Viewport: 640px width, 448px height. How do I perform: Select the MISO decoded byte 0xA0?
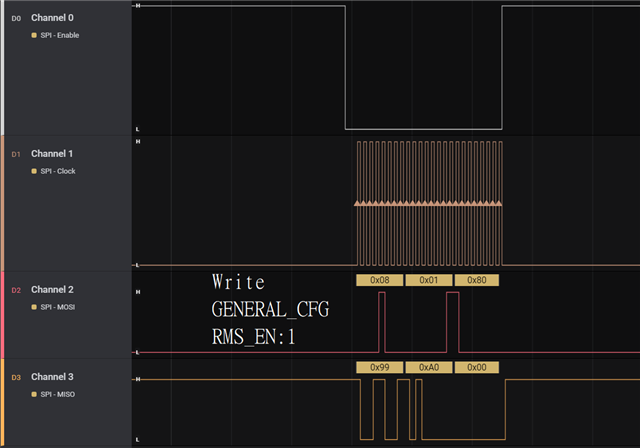(x=429, y=368)
